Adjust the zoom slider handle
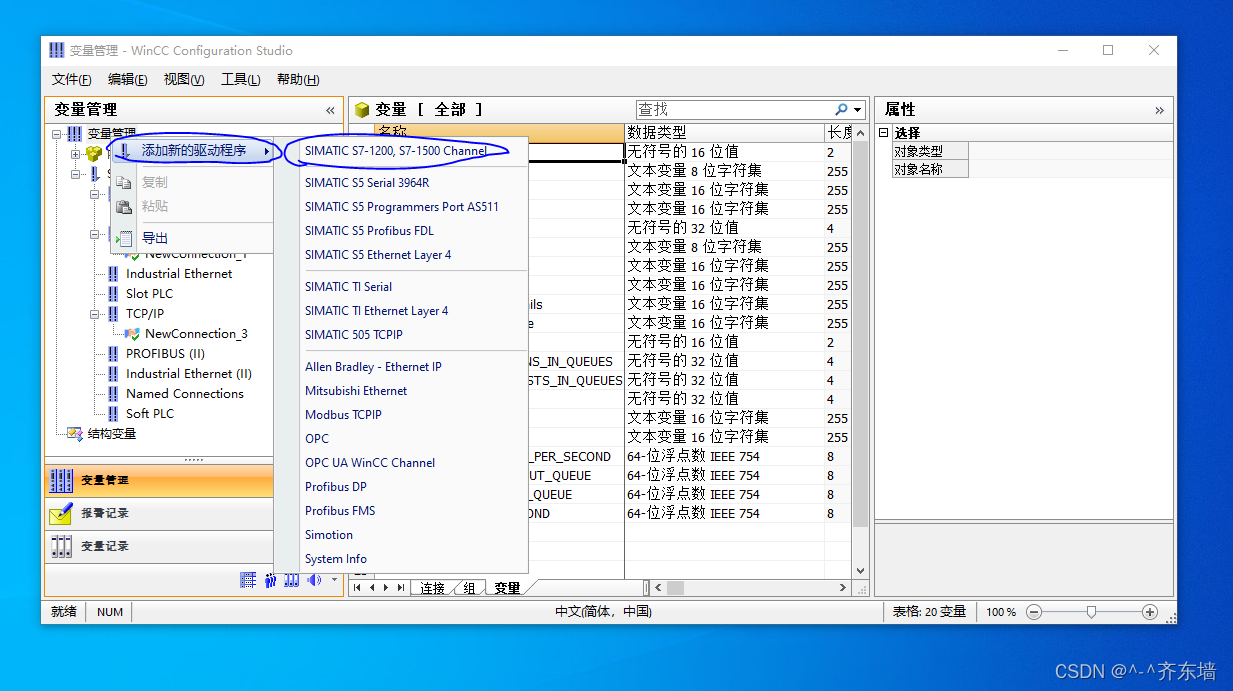Viewport: 1233px width, 691px height. pos(1091,612)
